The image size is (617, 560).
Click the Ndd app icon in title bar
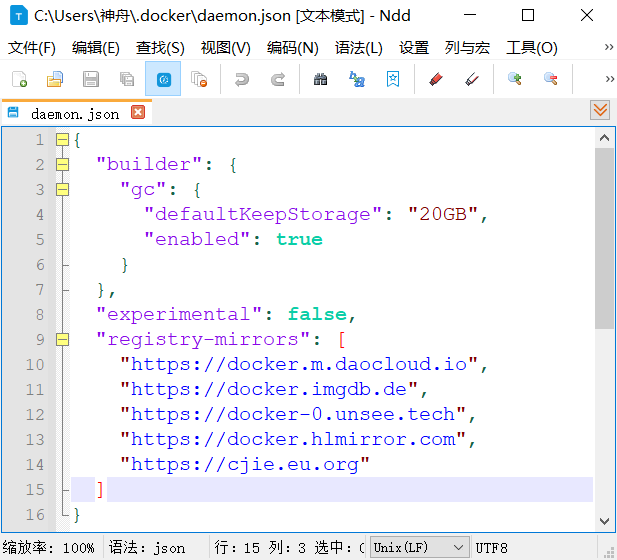point(19,16)
